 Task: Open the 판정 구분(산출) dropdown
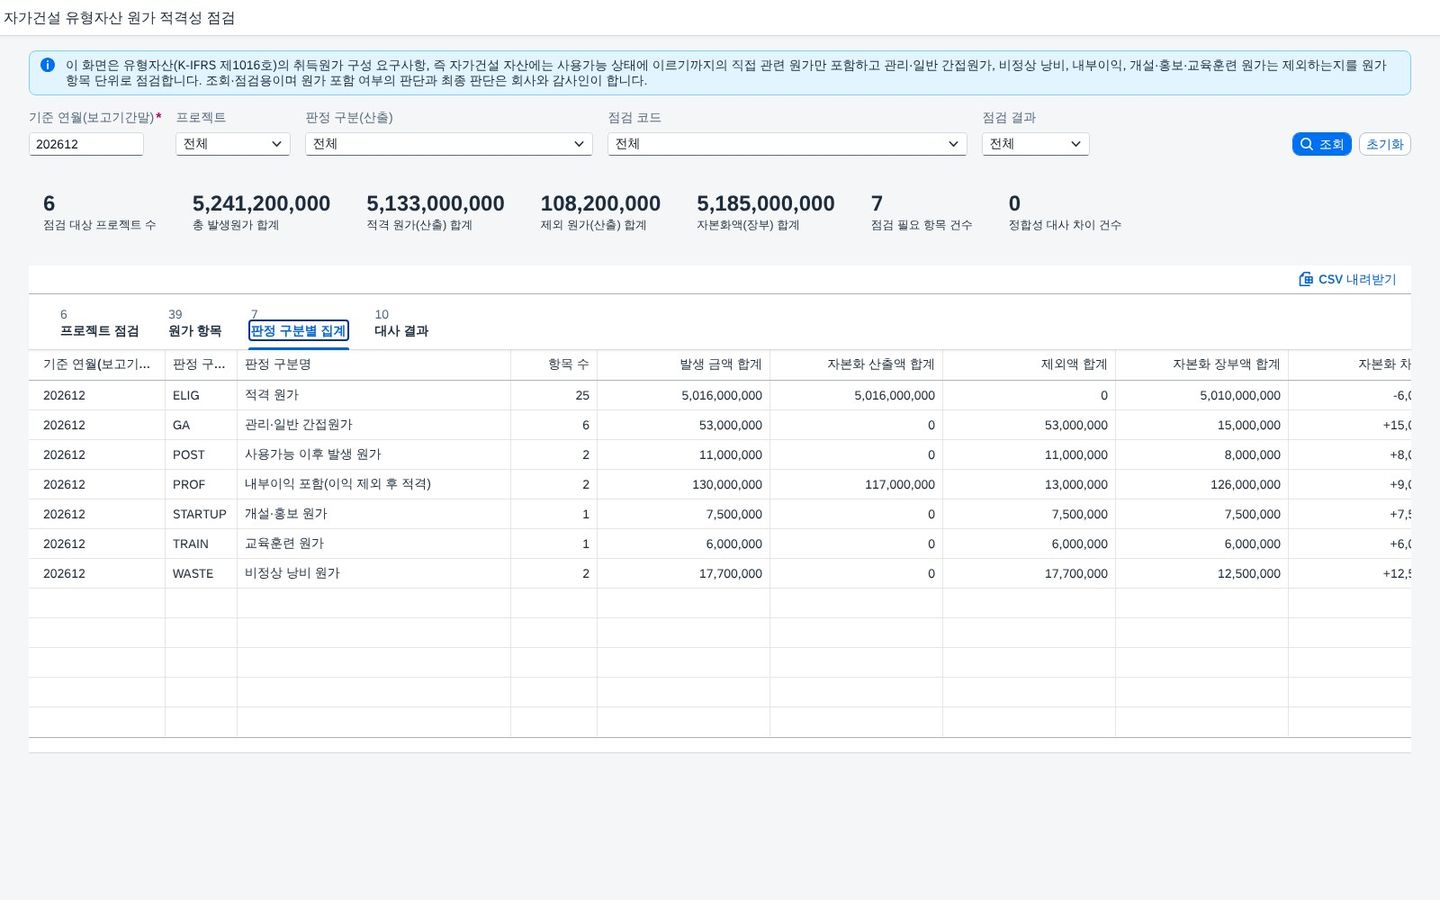pos(449,144)
